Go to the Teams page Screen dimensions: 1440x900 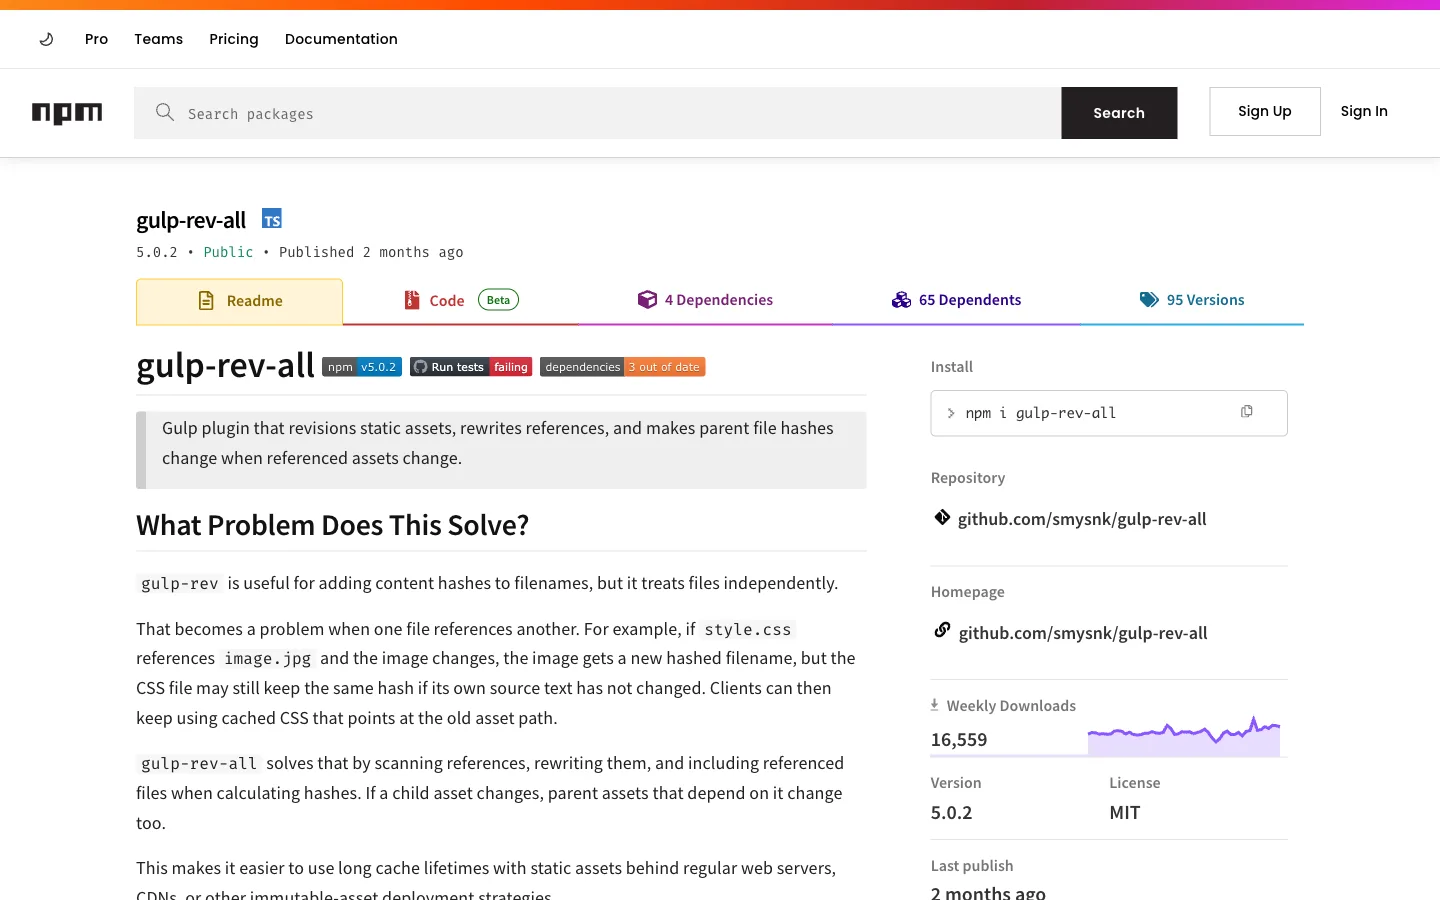[159, 39]
